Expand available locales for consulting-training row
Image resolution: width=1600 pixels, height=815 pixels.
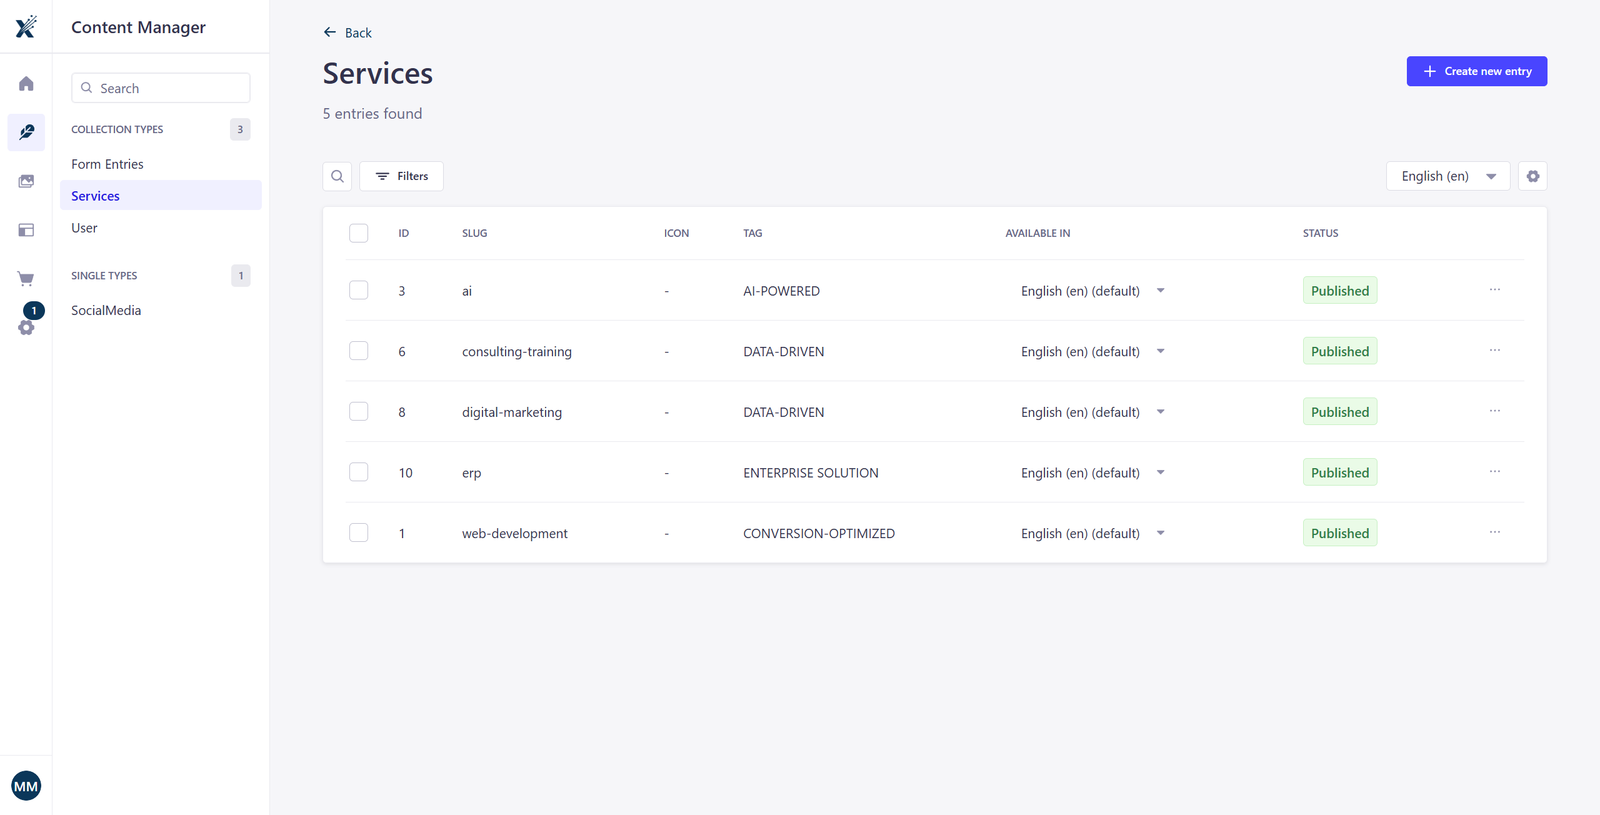coord(1160,351)
